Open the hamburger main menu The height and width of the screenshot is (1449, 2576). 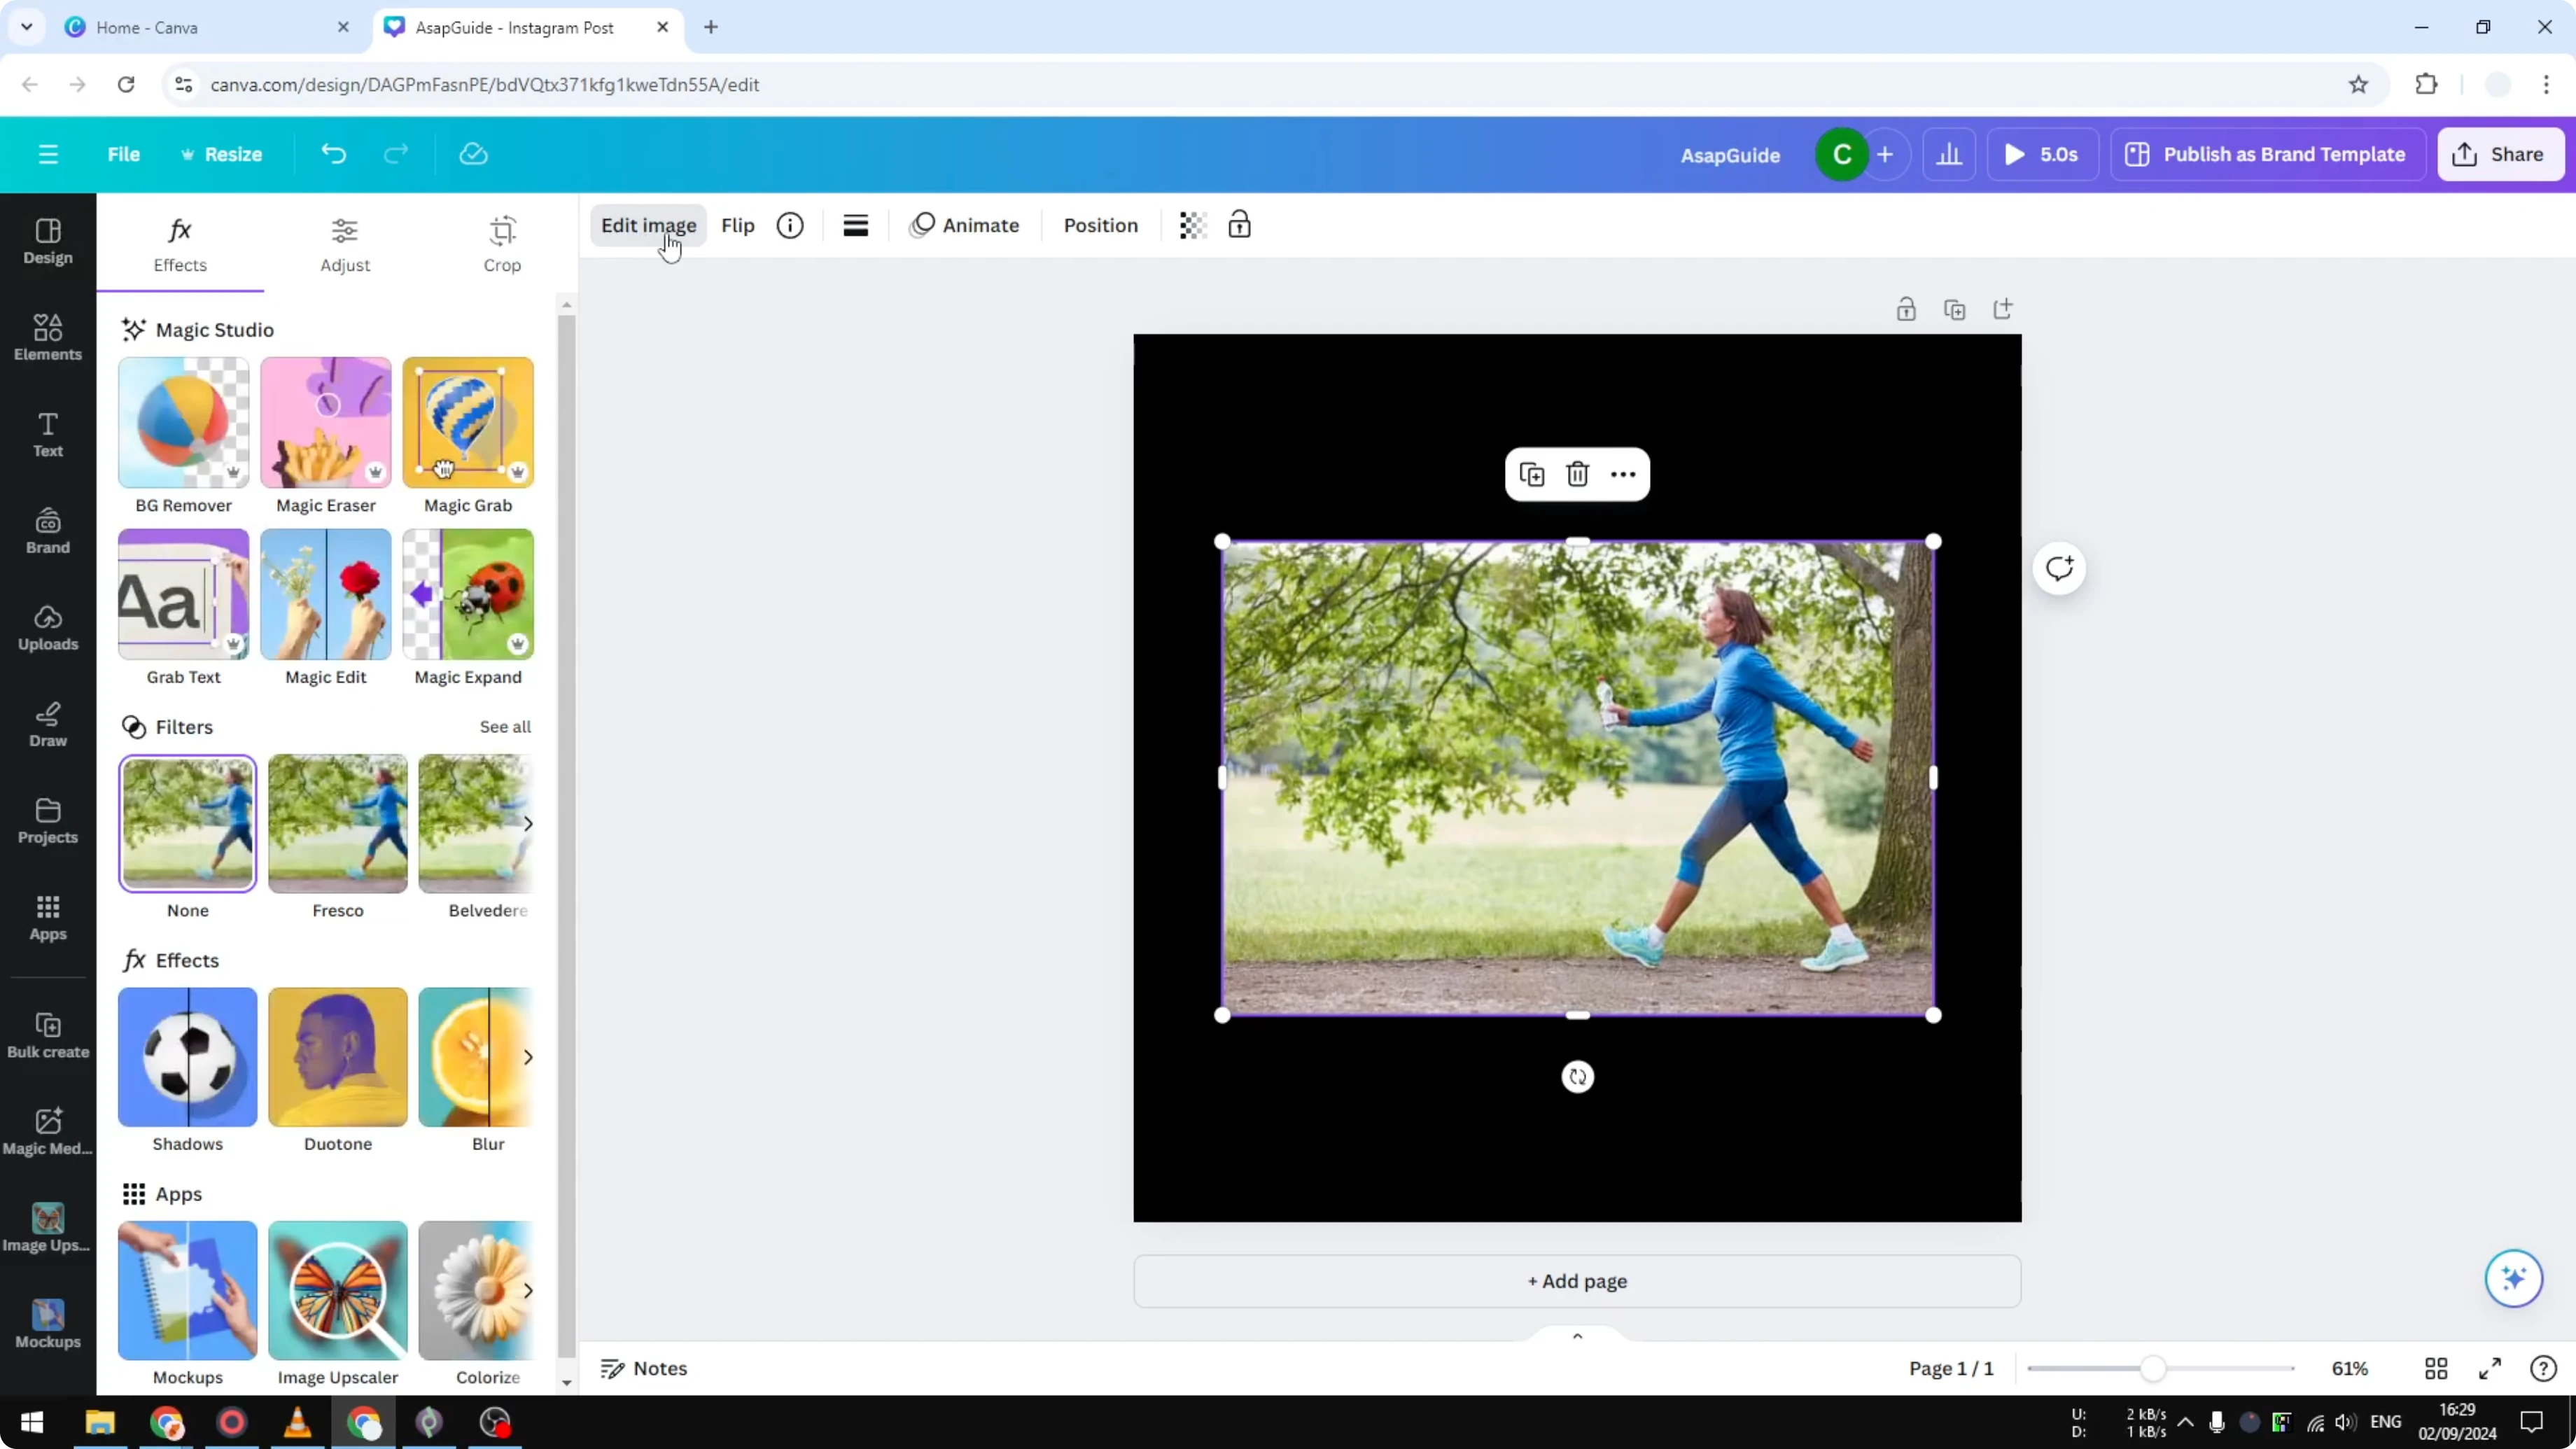point(48,154)
